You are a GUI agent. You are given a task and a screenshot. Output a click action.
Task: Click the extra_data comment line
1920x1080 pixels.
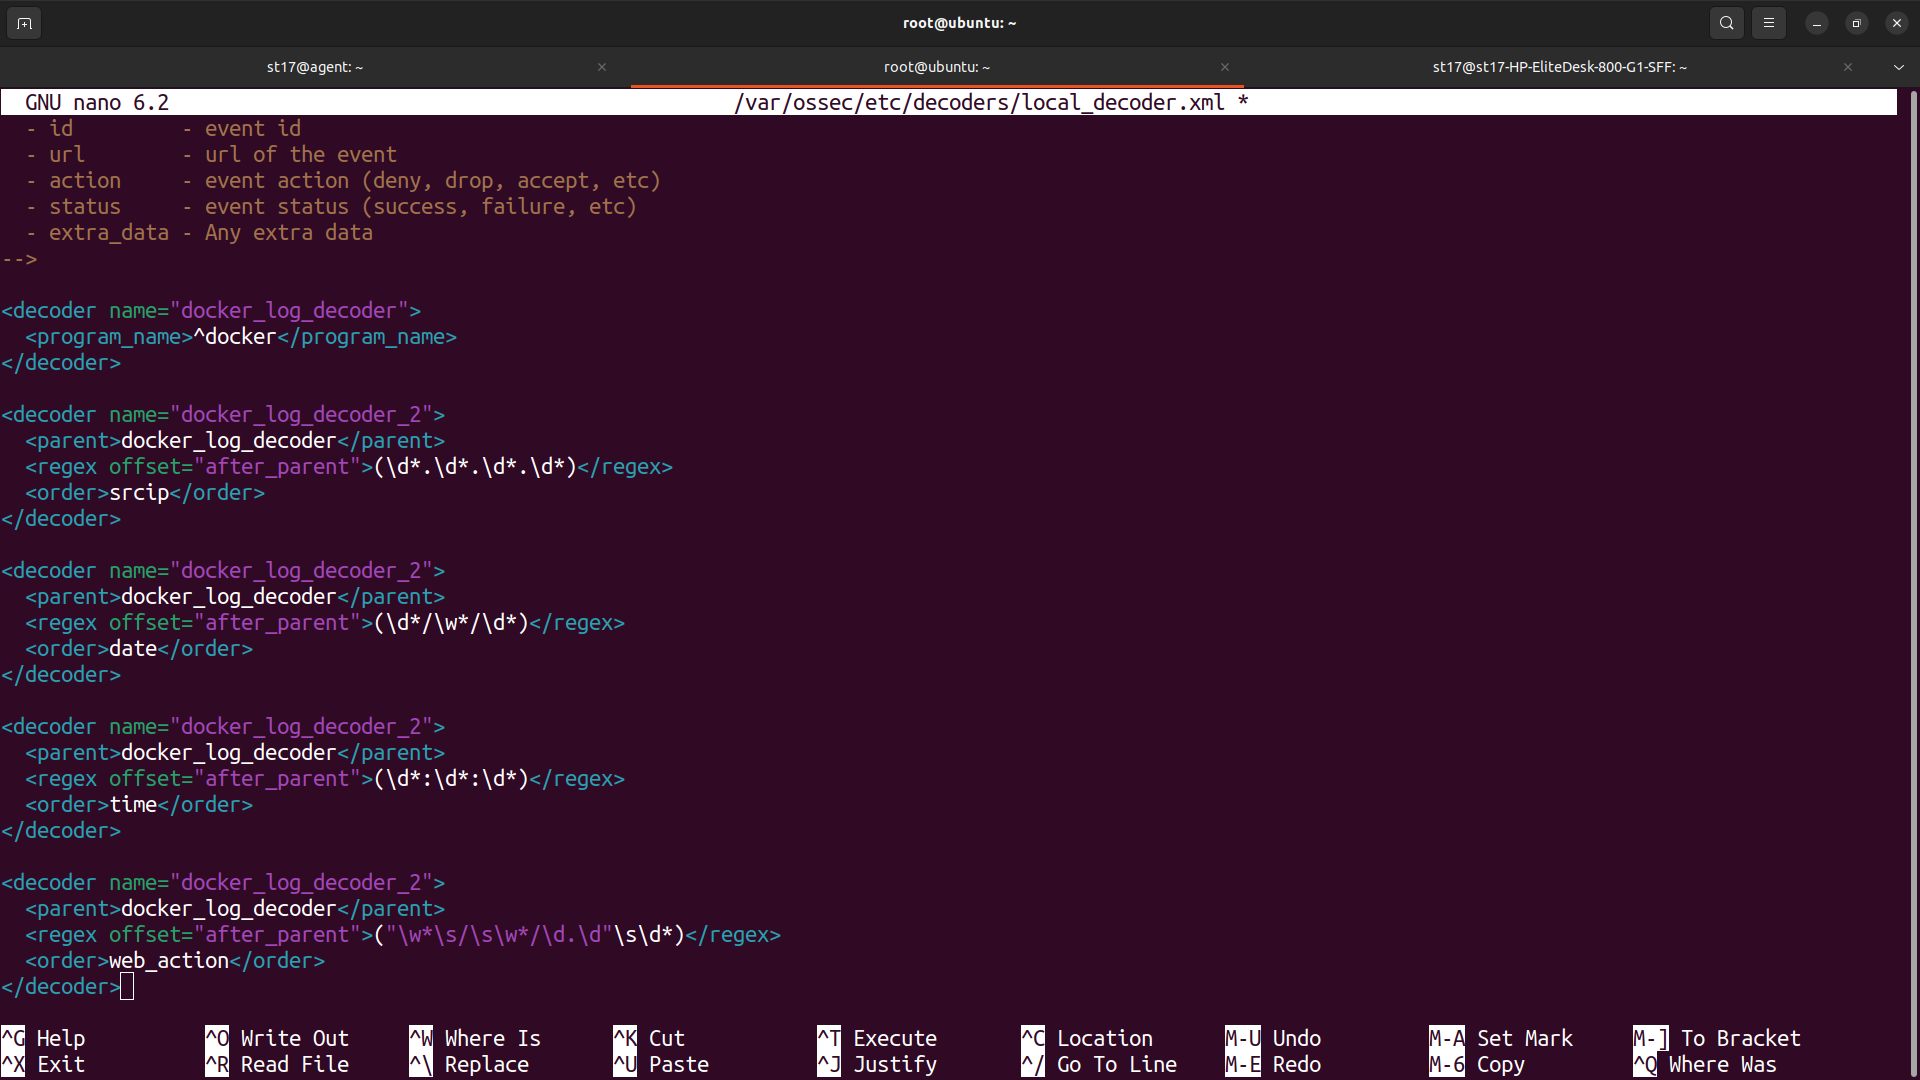pos(199,232)
